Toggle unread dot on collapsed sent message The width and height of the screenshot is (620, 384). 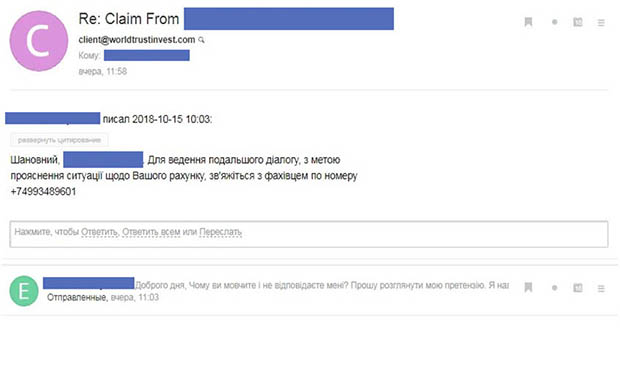click(555, 288)
